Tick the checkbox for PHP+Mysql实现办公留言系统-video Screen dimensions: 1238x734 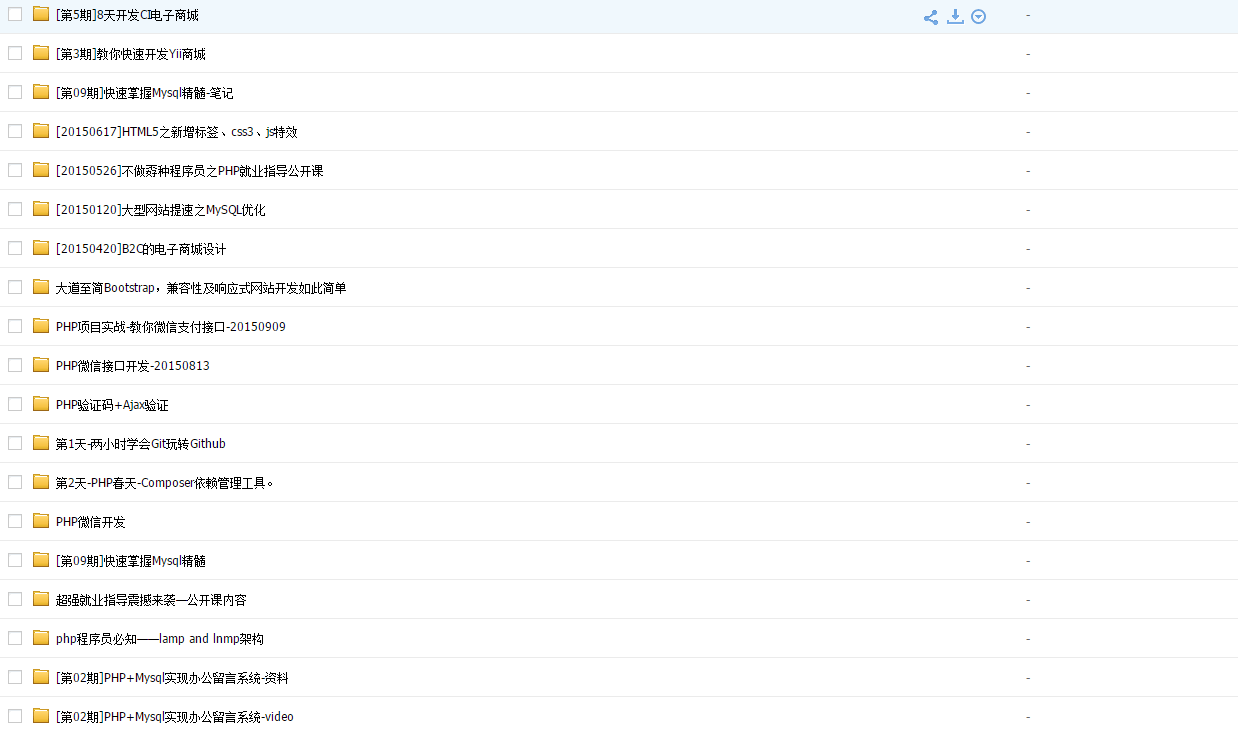[x=15, y=716]
